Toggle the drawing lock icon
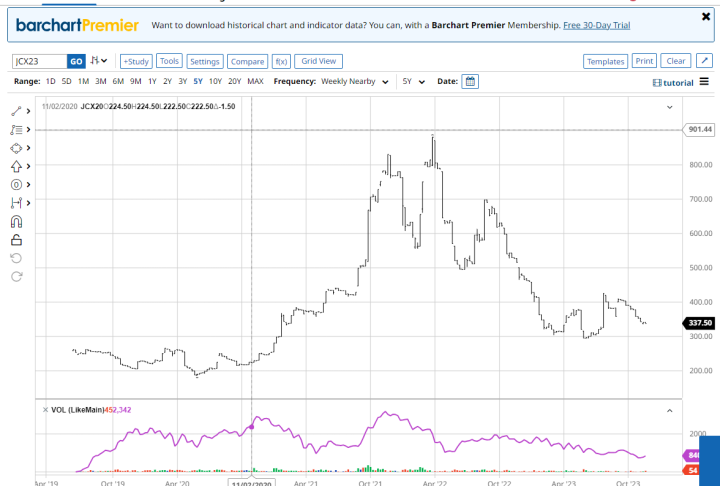The width and height of the screenshot is (720, 486). (x=16, y=240)
